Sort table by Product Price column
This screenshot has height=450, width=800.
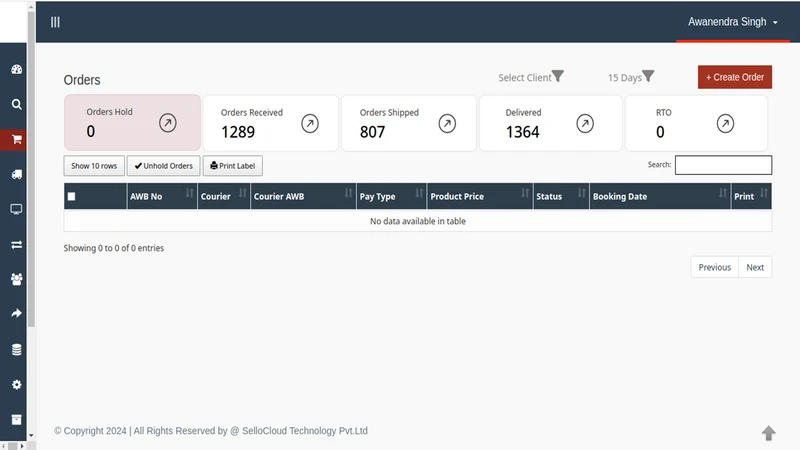click(480, 196)
